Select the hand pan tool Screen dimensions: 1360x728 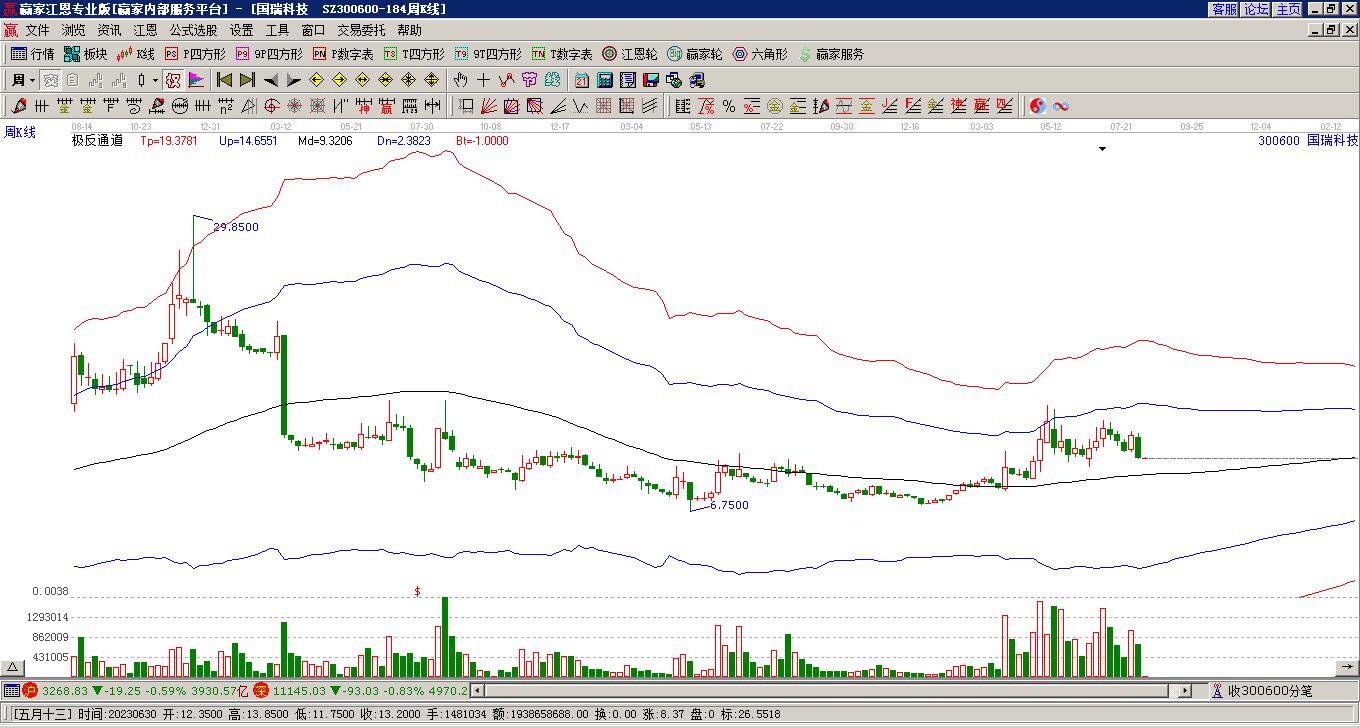pyautogui.click(x=460, y=80)
